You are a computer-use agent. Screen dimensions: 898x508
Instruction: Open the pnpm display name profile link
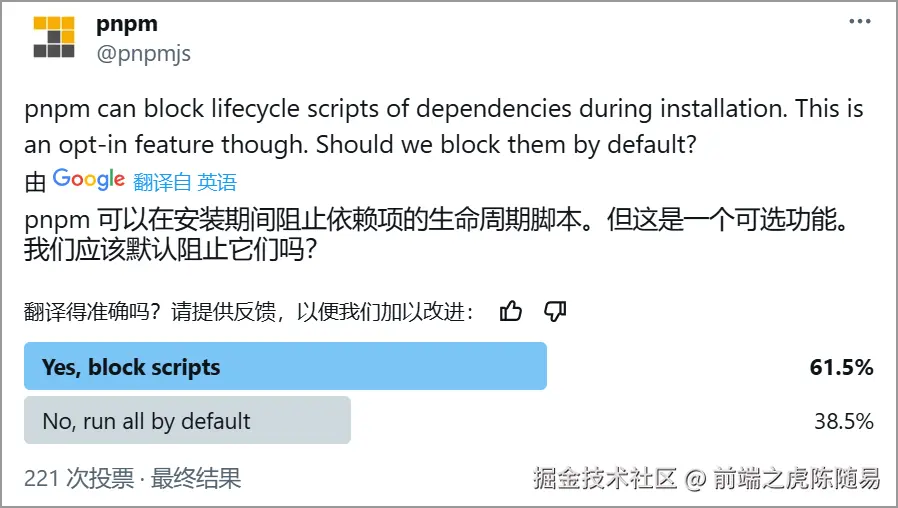click(x=126, y=23)
